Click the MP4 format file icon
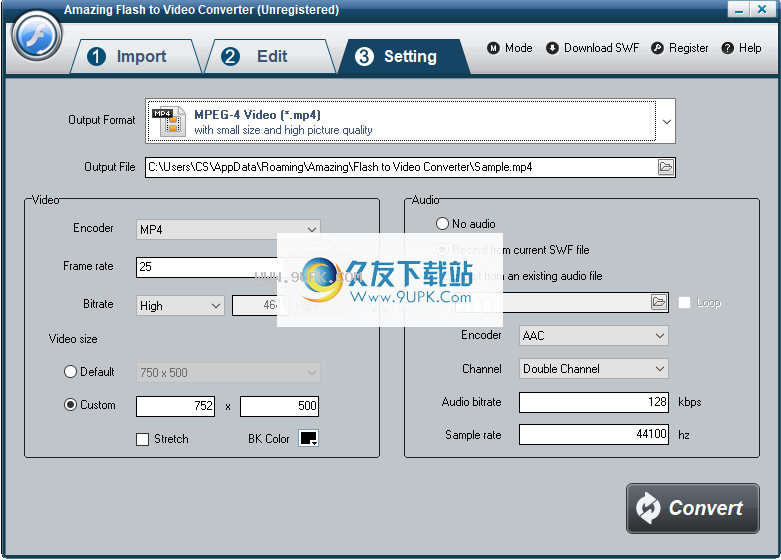Viewport: 781px width, 560px height. (x=169, y=121)
